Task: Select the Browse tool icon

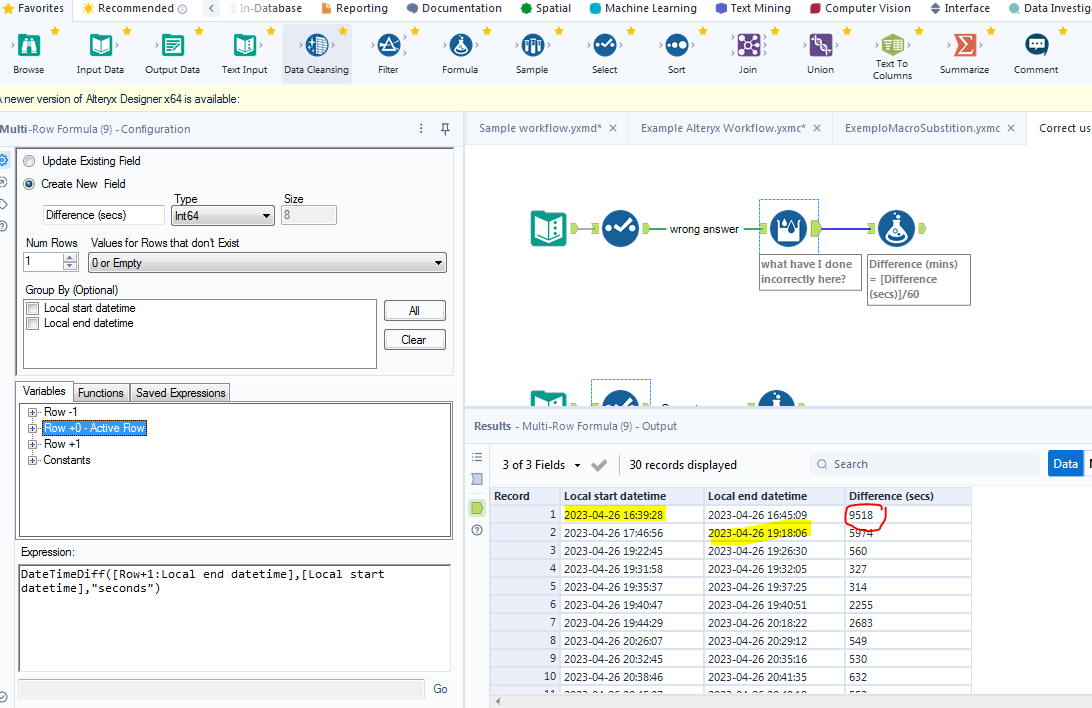Action: (29, 46)
